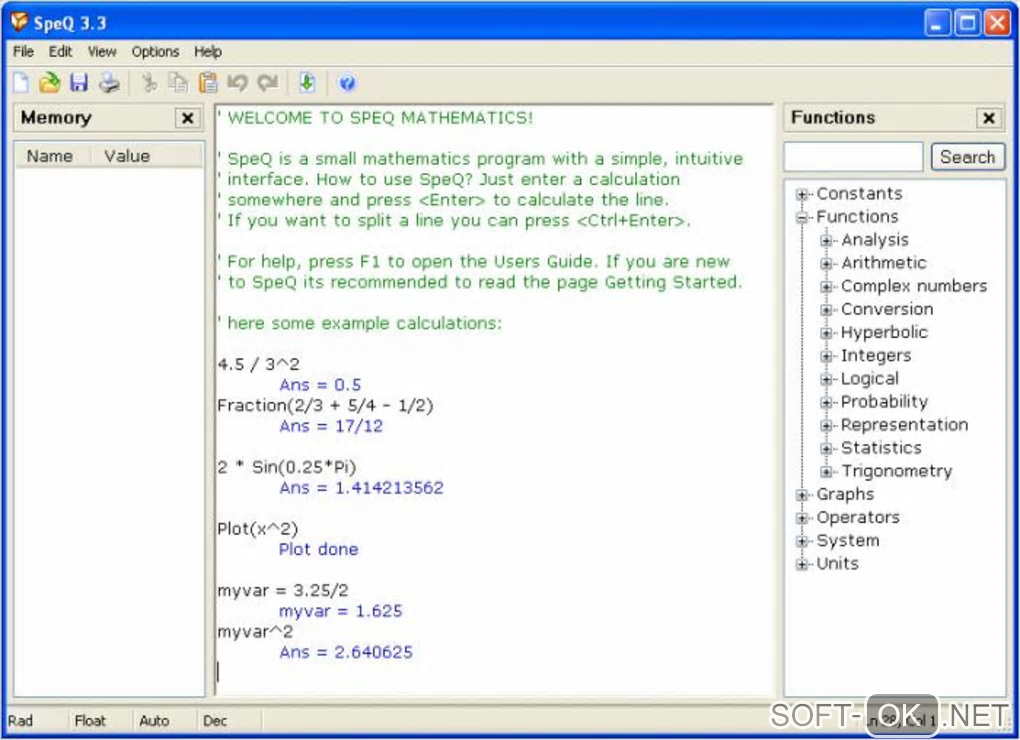The width and height of the screenshot is (1020, 740).
Task: Open the Edit menu
Action: tap(60, 51)
